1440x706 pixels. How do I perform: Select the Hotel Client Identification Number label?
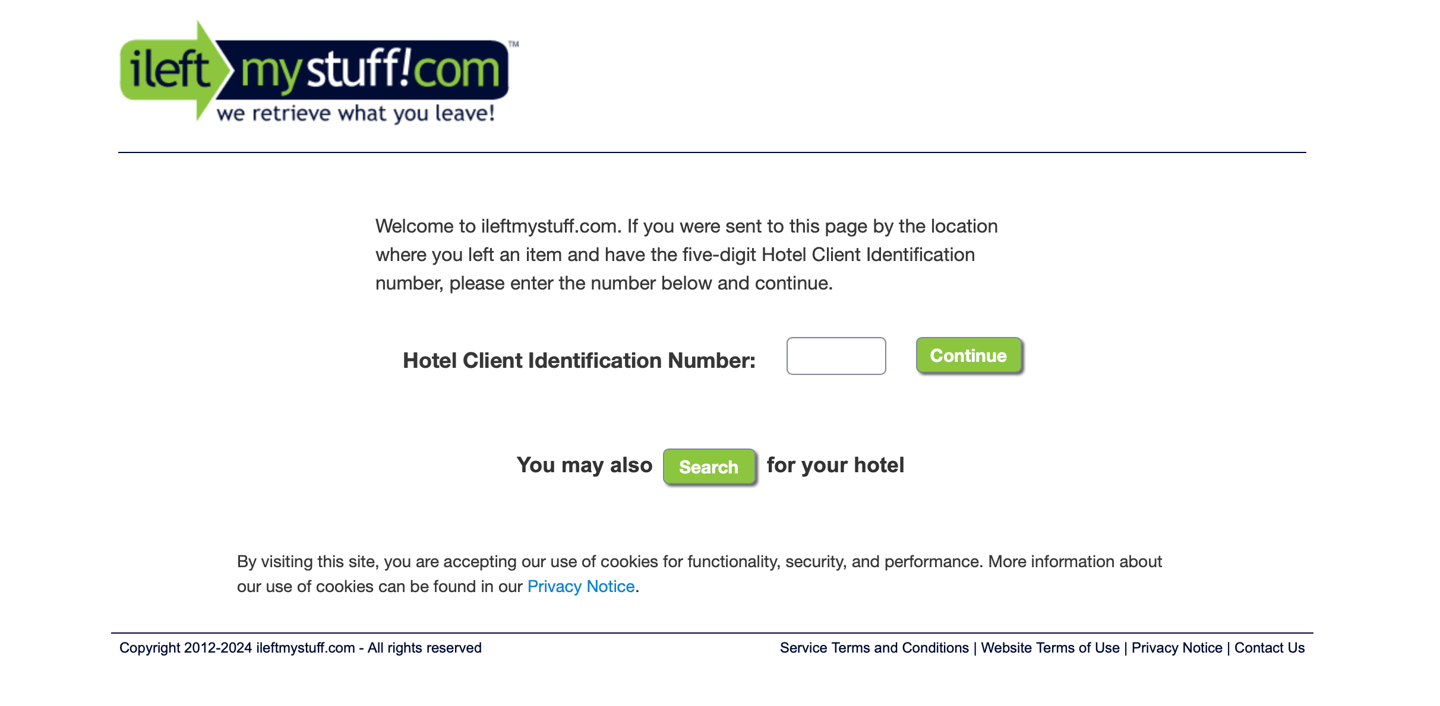click(578, 360)
